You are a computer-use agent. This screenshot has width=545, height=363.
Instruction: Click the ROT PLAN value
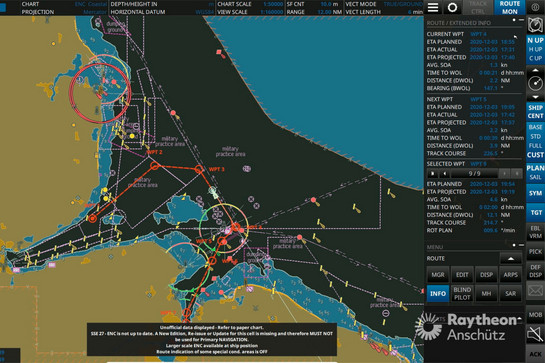pos(490,231)
